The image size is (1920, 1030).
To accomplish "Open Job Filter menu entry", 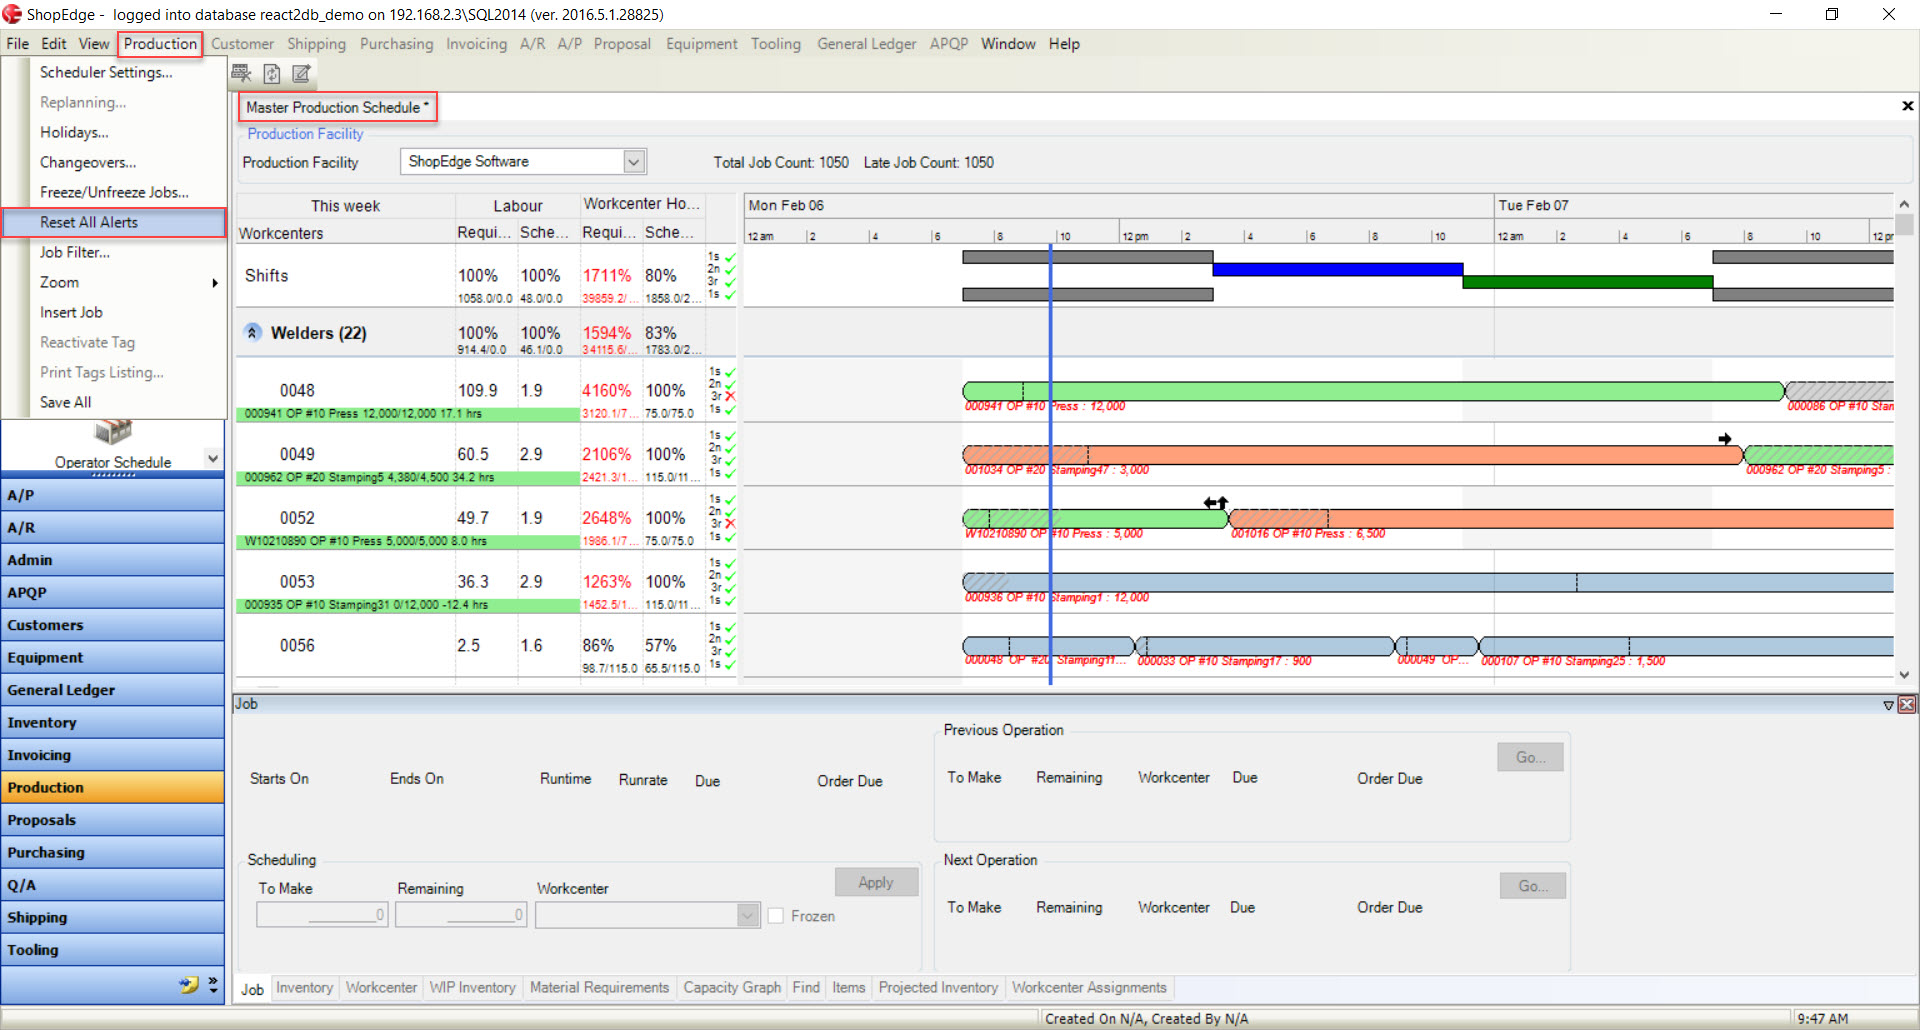I will coord(75,252).
